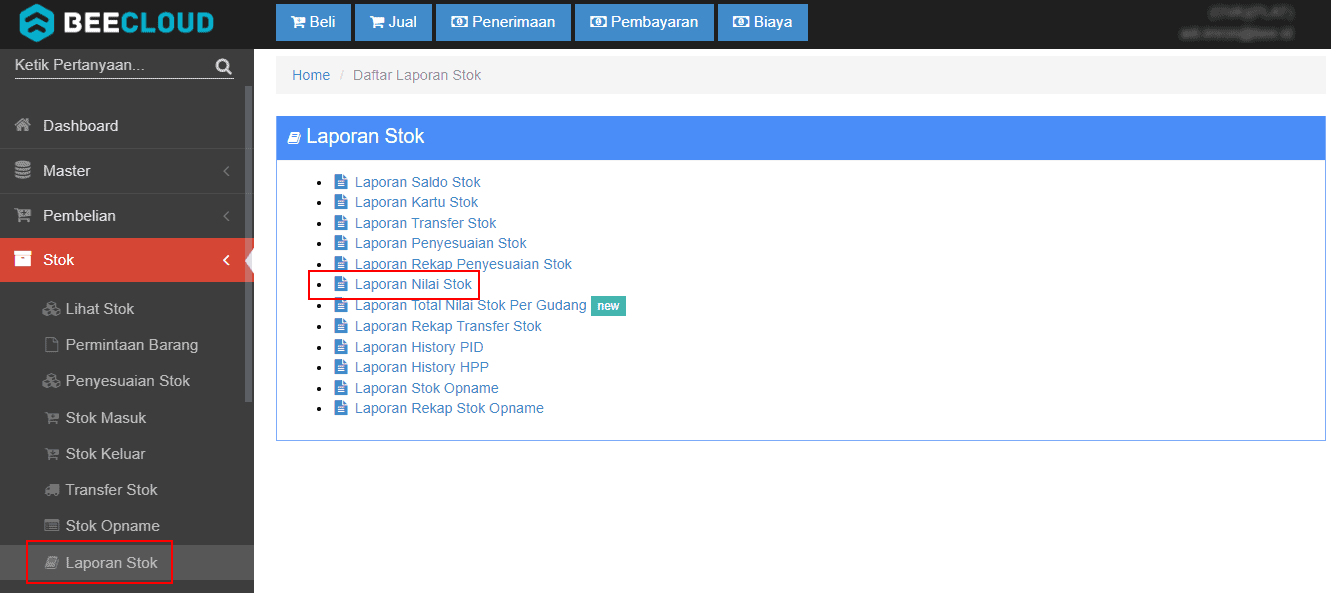Open Stok Opname from sidebar
The image size is (1331, 593).
[112, 526]
